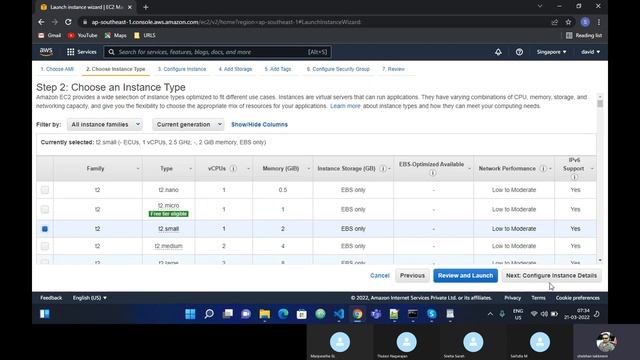
Task: Go to step 3. Configure Instance
Action: pos(182,69)
